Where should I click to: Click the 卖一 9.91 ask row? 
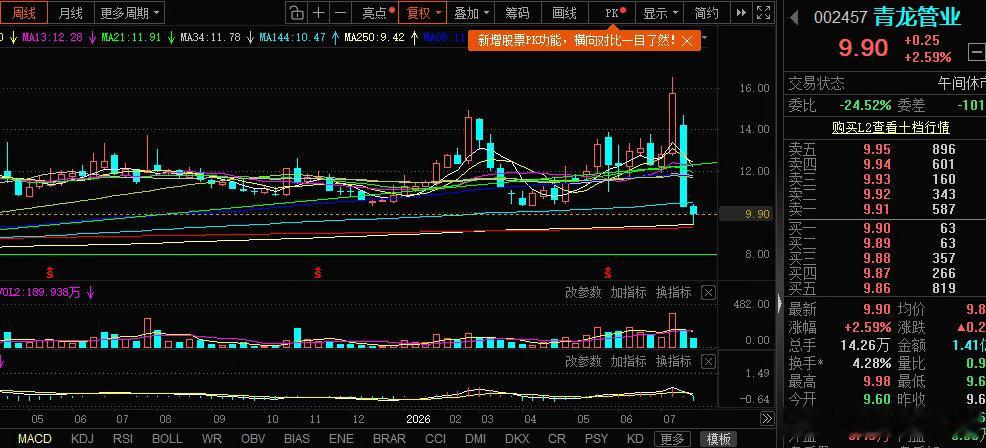tap(885, 209)
